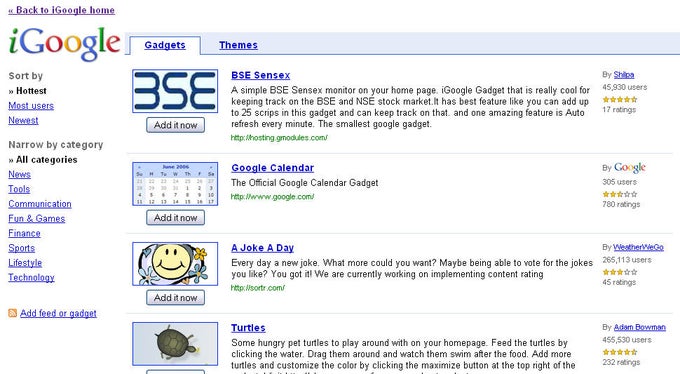This screenshot has height=374, width=680.
Task: Click the star rating for Google Calendar
Action: (x=620, y=194)
